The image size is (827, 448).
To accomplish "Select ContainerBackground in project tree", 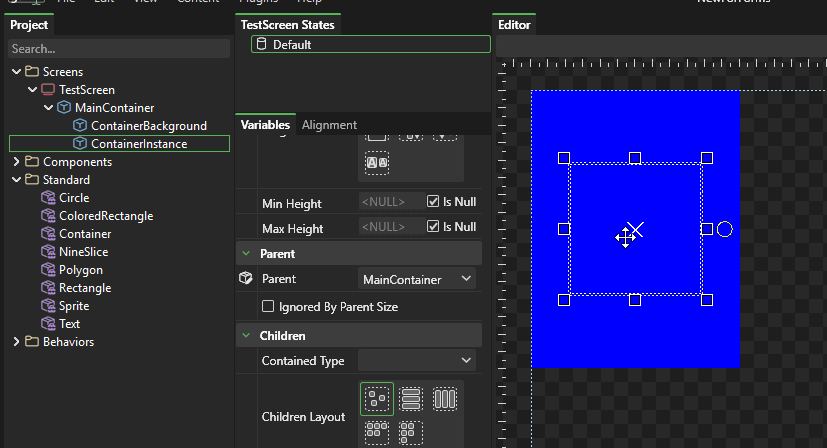I will click(x=148, y=126).
